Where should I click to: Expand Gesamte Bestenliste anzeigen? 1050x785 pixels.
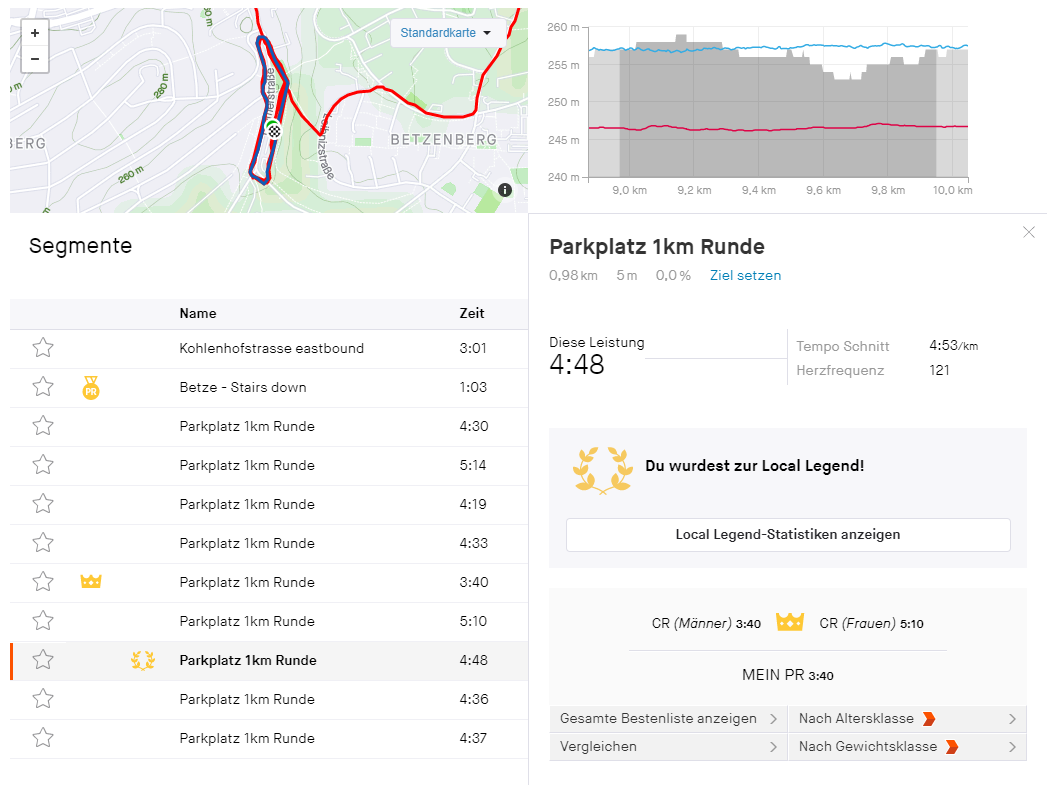tap(668, 719)
